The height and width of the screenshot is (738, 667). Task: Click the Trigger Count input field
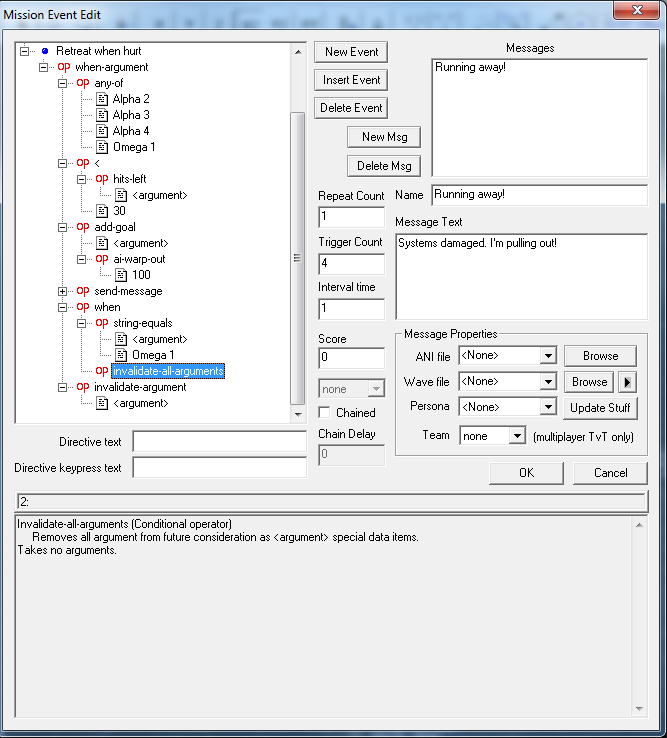(x=351, y=264)
